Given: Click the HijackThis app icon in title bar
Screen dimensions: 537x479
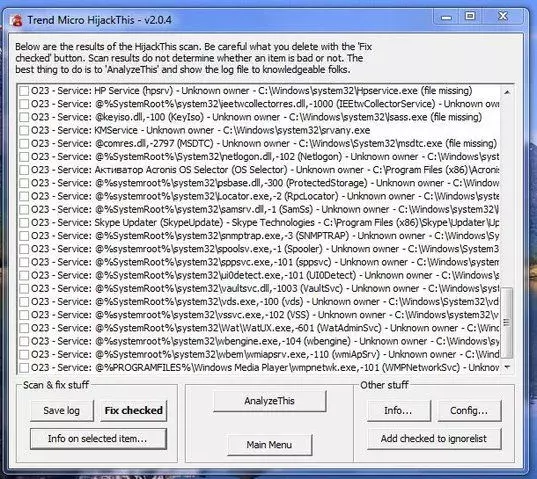Looking at the screenshot, I should tap(17, 20).
